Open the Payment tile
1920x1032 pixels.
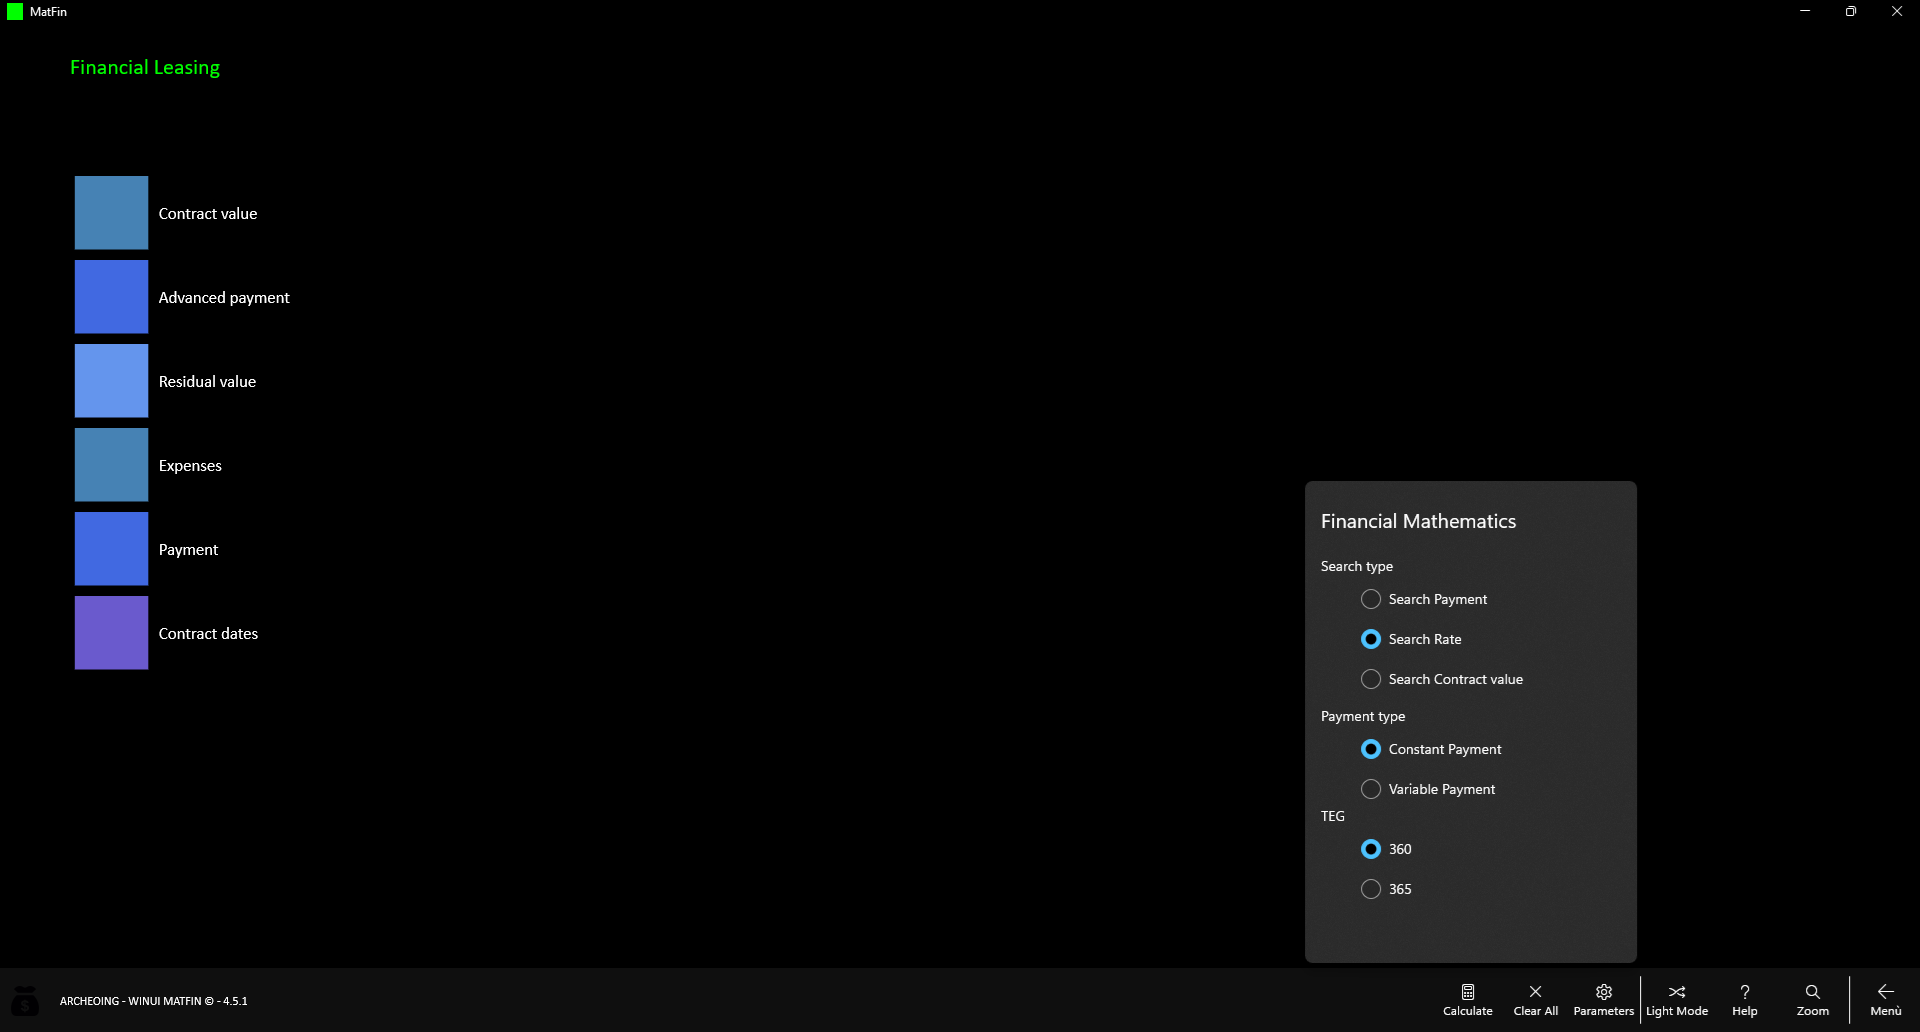click(x=111, y=549)
